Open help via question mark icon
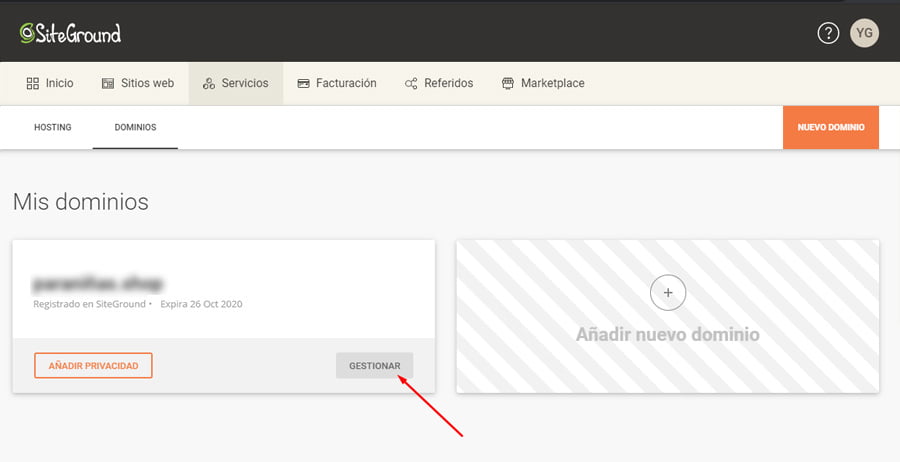The image size is (900, 462). 828,33
